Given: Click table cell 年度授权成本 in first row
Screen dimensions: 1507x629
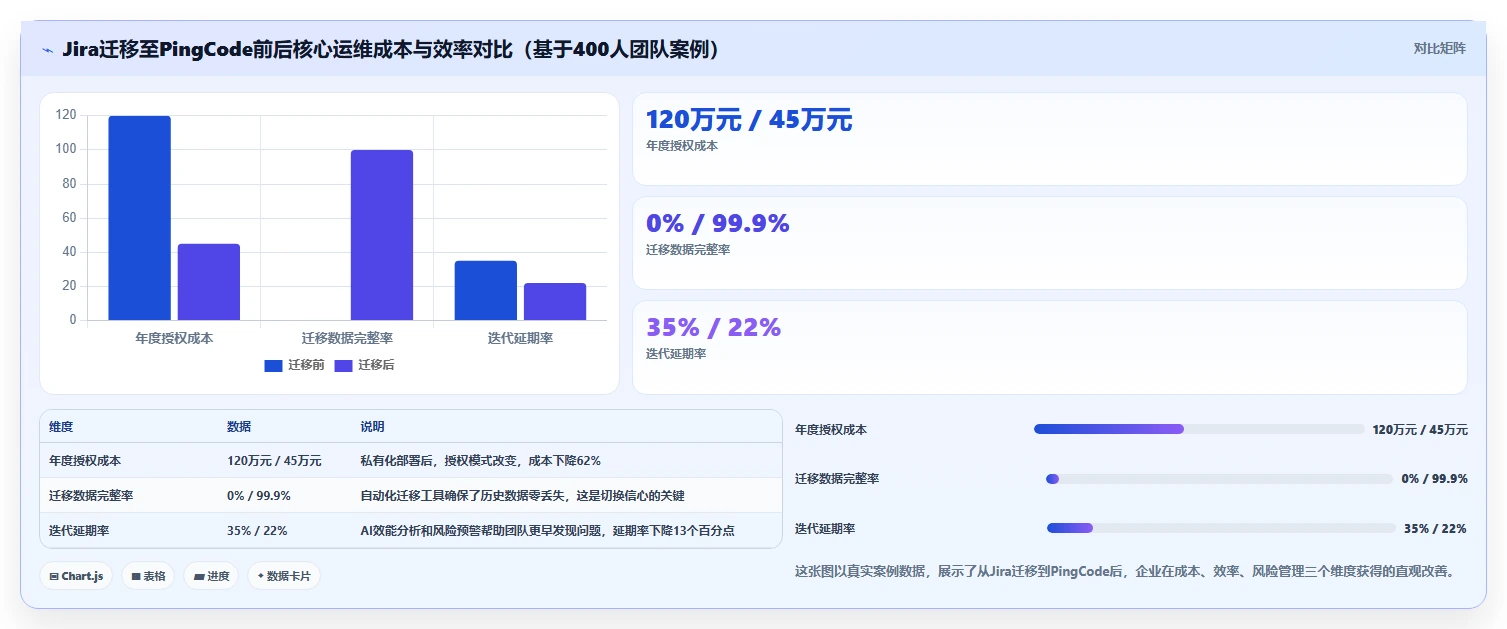Looking at the screenshot, I should coord(85,461).
